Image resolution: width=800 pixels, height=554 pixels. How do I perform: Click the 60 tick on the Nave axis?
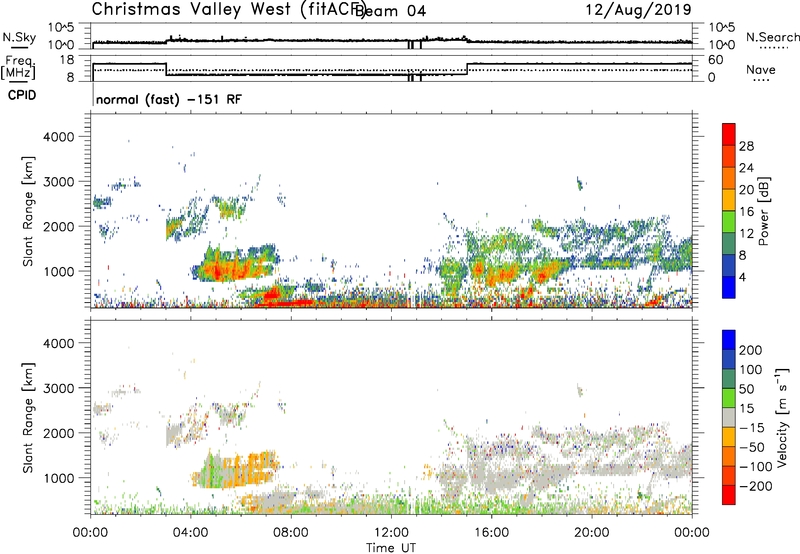click(x=716, y=60)
